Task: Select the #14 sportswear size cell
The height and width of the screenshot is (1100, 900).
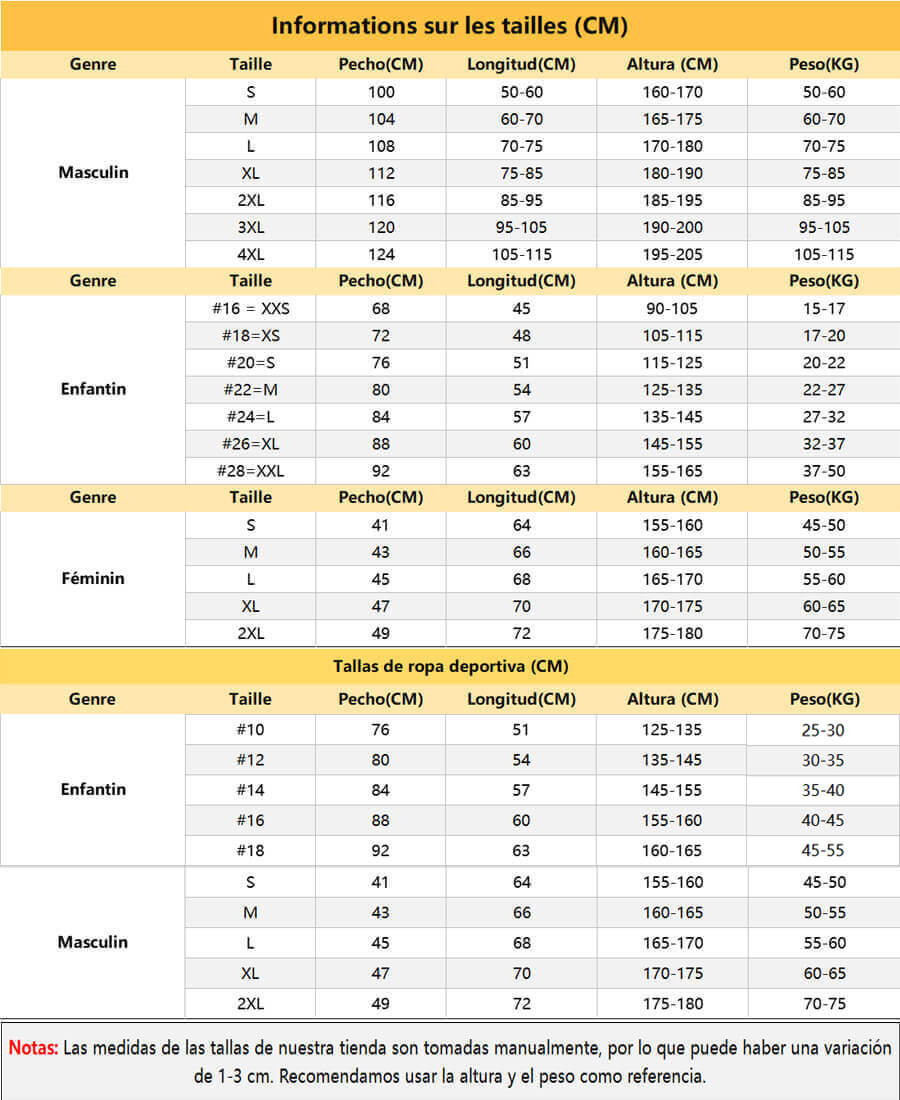Action: point(250,790)
